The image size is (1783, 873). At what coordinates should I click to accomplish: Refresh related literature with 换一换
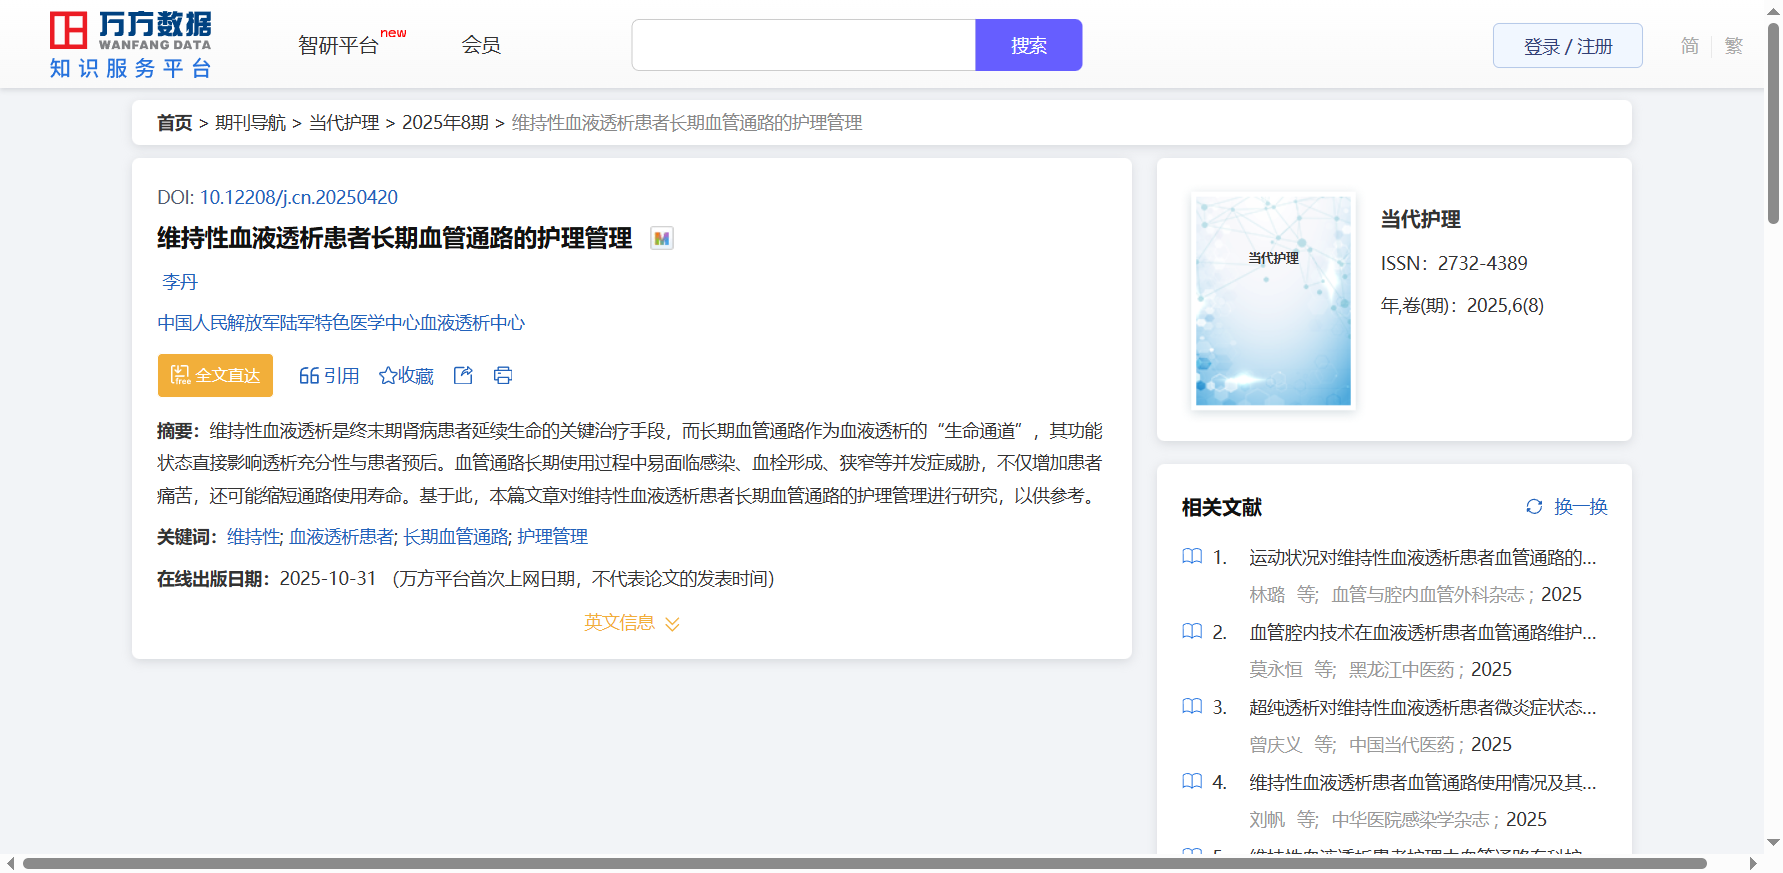click(x=1566, y=507)
